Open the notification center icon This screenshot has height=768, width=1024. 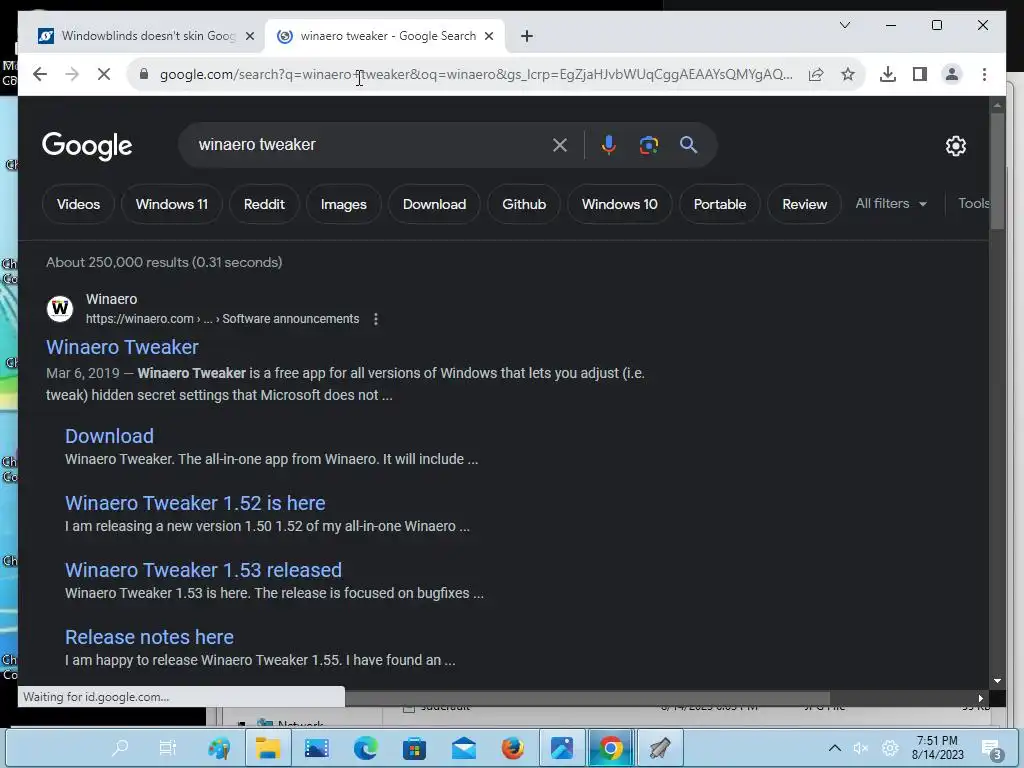tap(991, 749)
